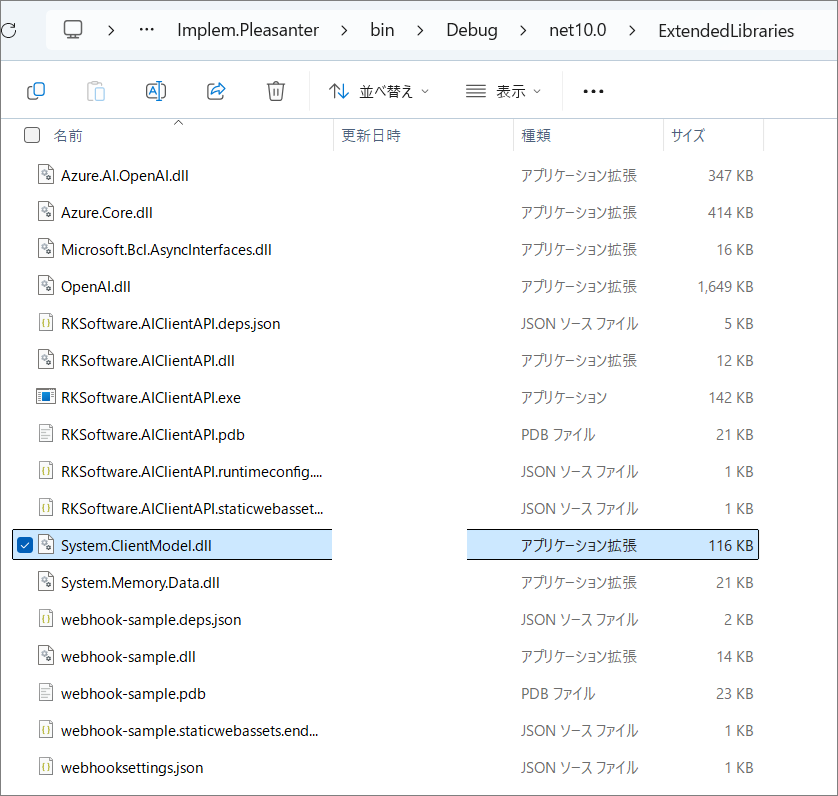Toggle the select all checkbox in header

coord(32,135)
